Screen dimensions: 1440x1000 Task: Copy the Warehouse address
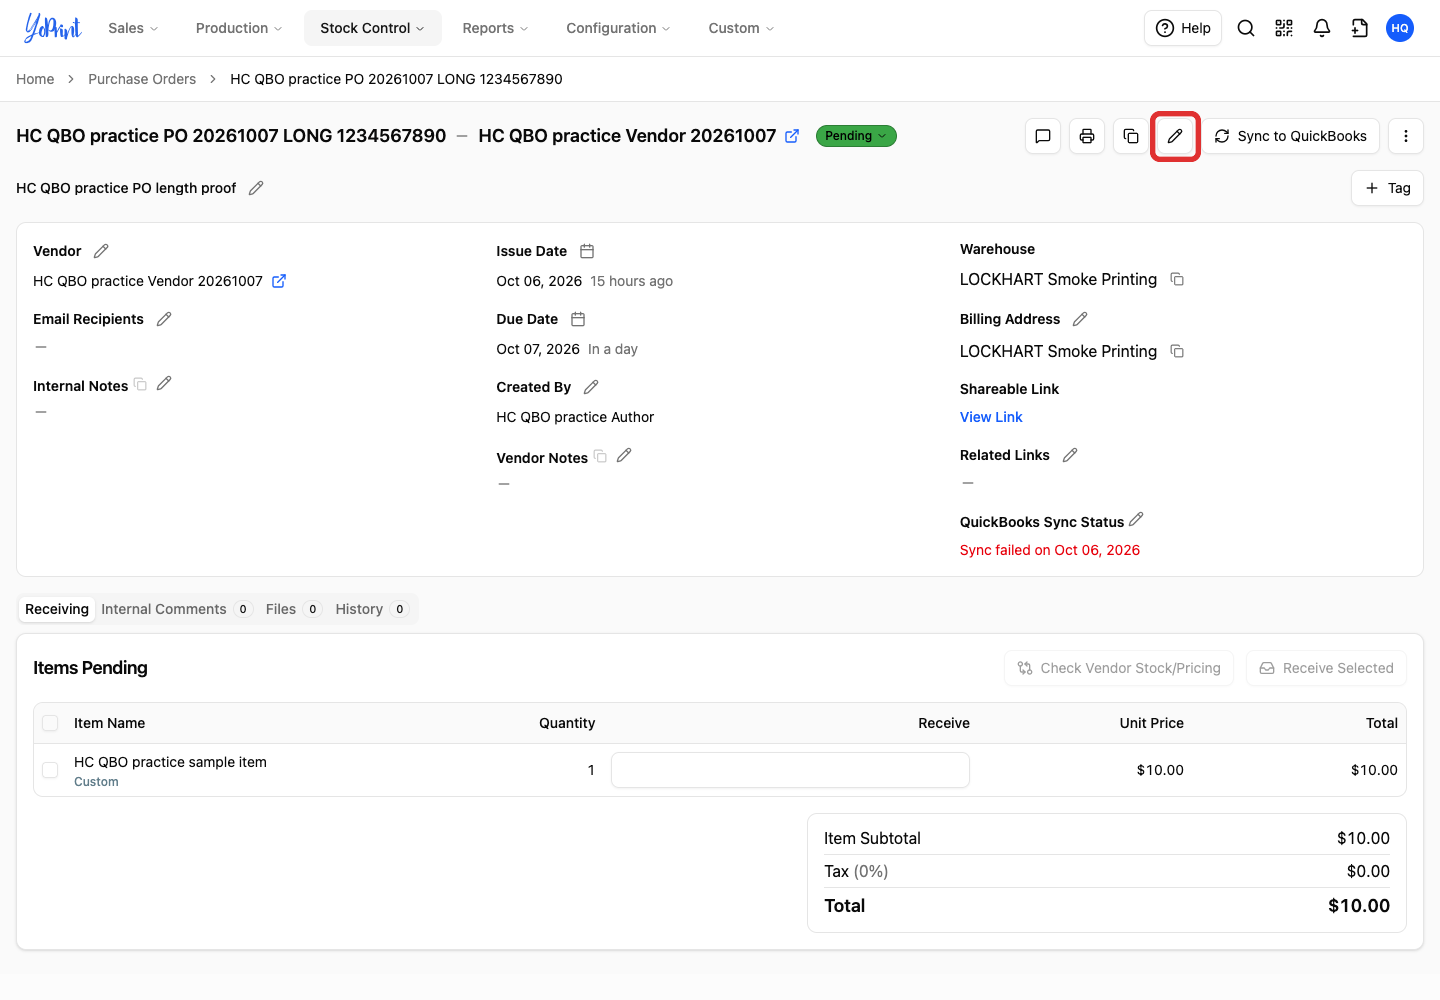1177,279
